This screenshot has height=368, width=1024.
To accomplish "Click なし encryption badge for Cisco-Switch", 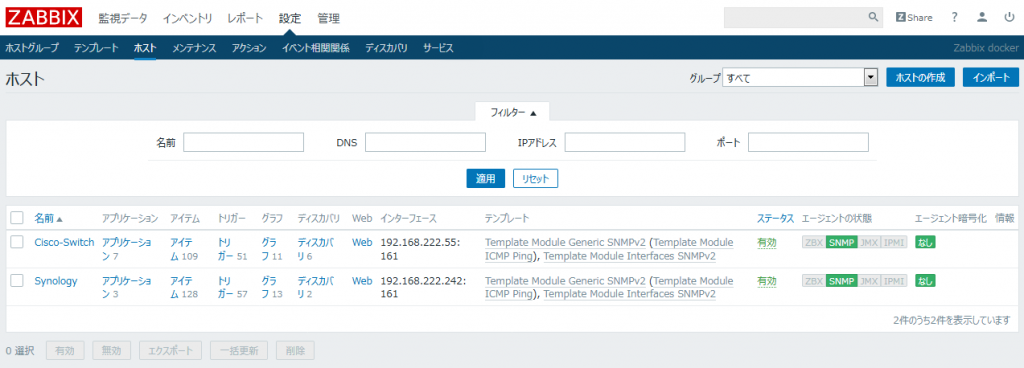I will pyautogui.click(x=925, y=242).
